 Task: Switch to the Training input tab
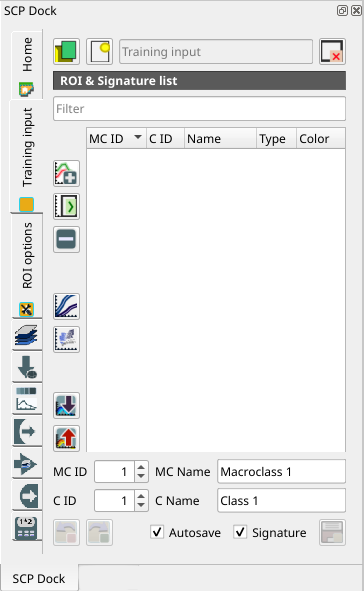[27, 156]
